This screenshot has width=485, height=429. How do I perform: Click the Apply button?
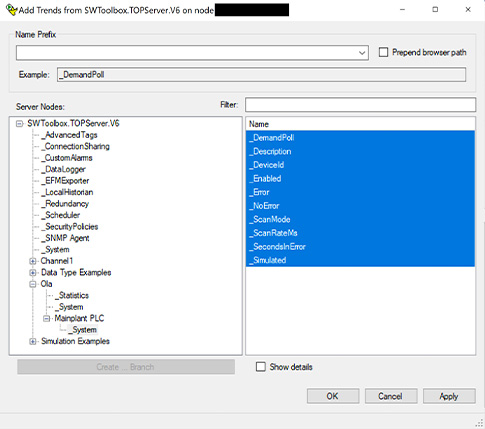(x=449, y=396)
